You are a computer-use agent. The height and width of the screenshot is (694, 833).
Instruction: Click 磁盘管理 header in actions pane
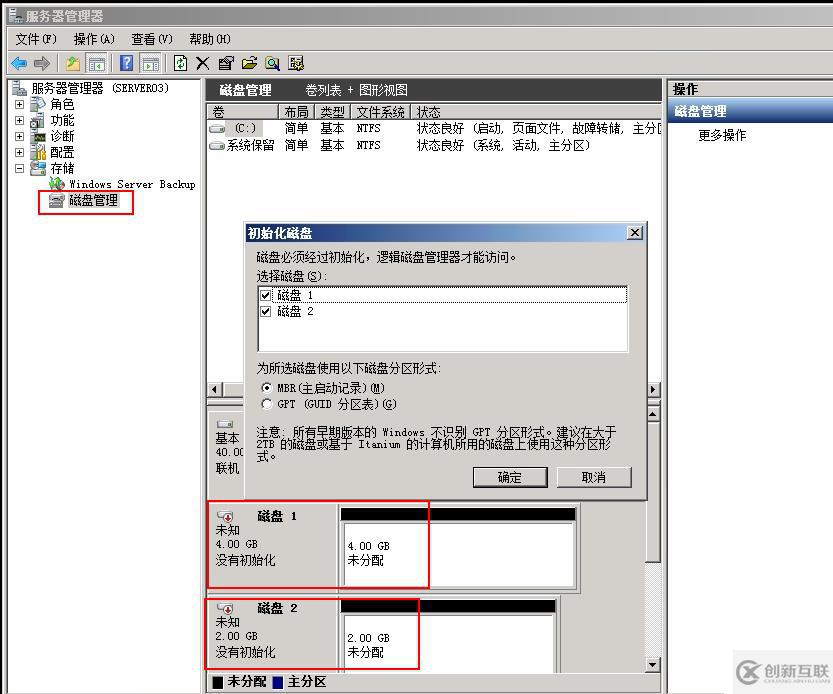(x=750, y=112)
